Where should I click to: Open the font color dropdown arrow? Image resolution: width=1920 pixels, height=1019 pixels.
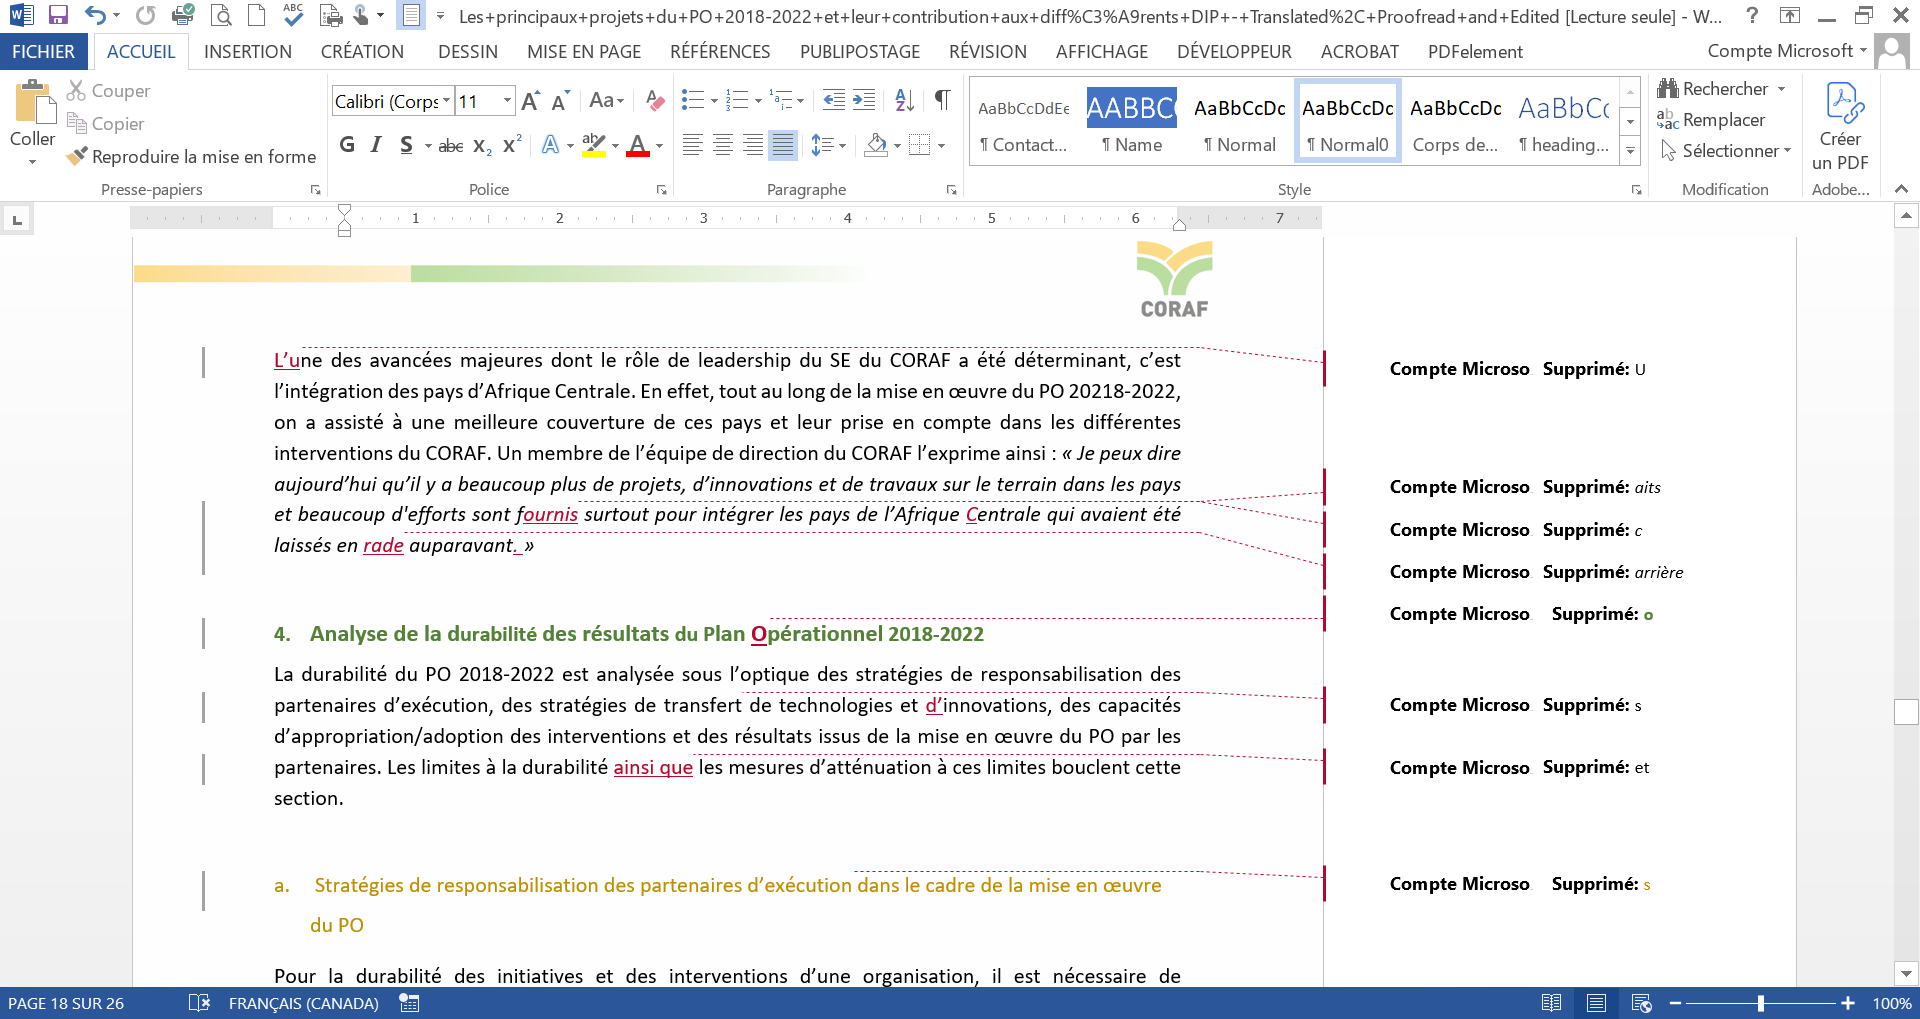click(x=659, y=146)
